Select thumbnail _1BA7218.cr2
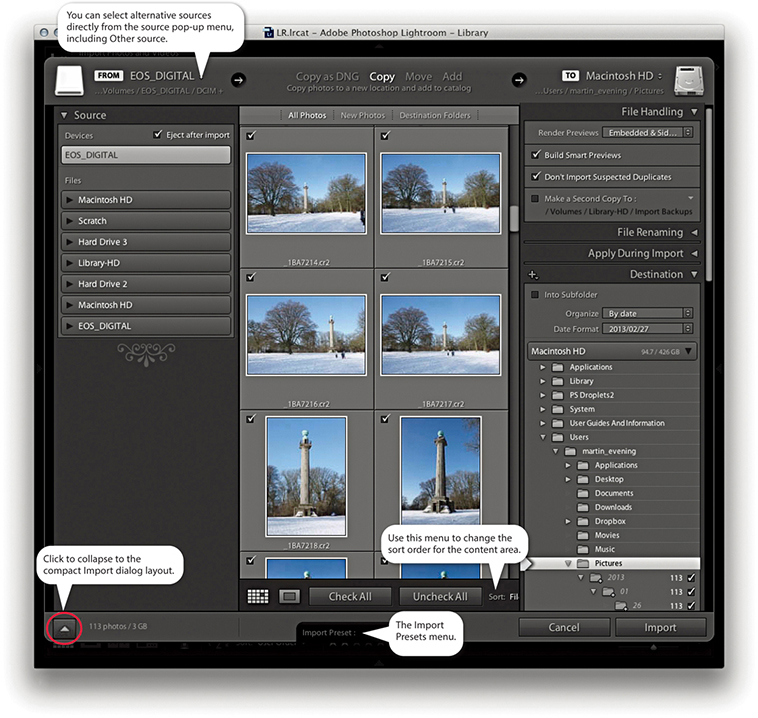 tap(306, 477)
